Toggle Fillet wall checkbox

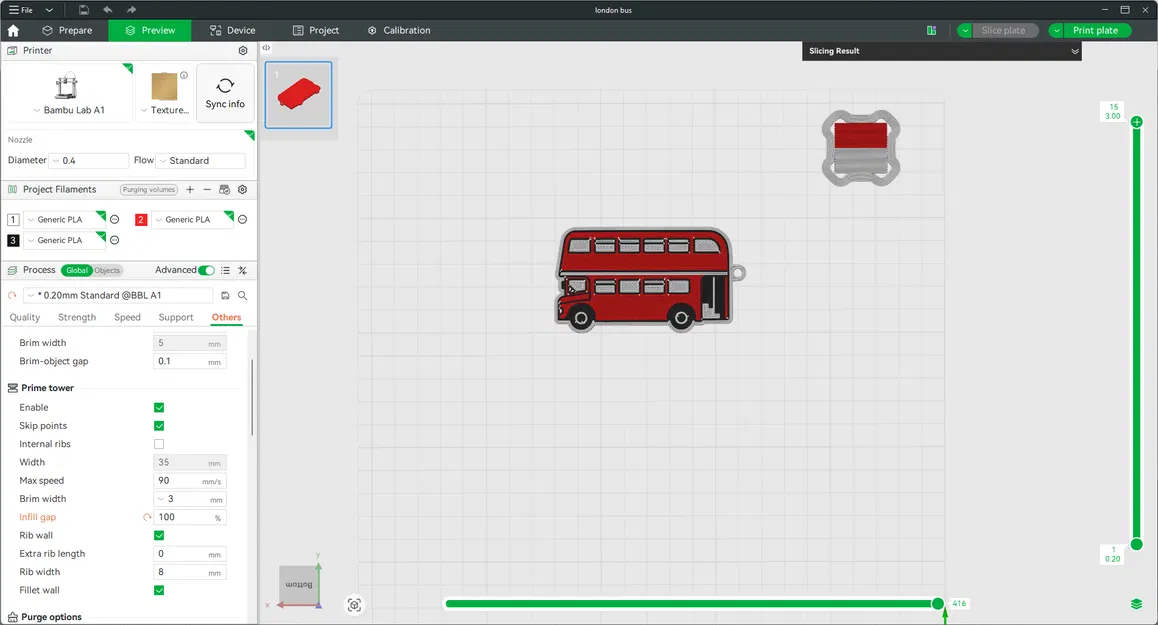[159, 590]
